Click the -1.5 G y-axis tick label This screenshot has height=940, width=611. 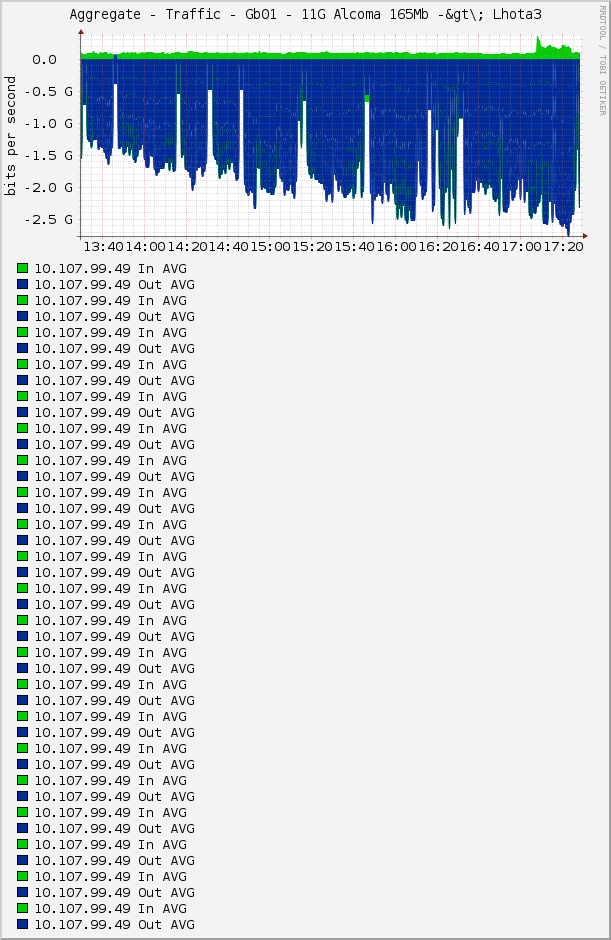tap(51, 156)
